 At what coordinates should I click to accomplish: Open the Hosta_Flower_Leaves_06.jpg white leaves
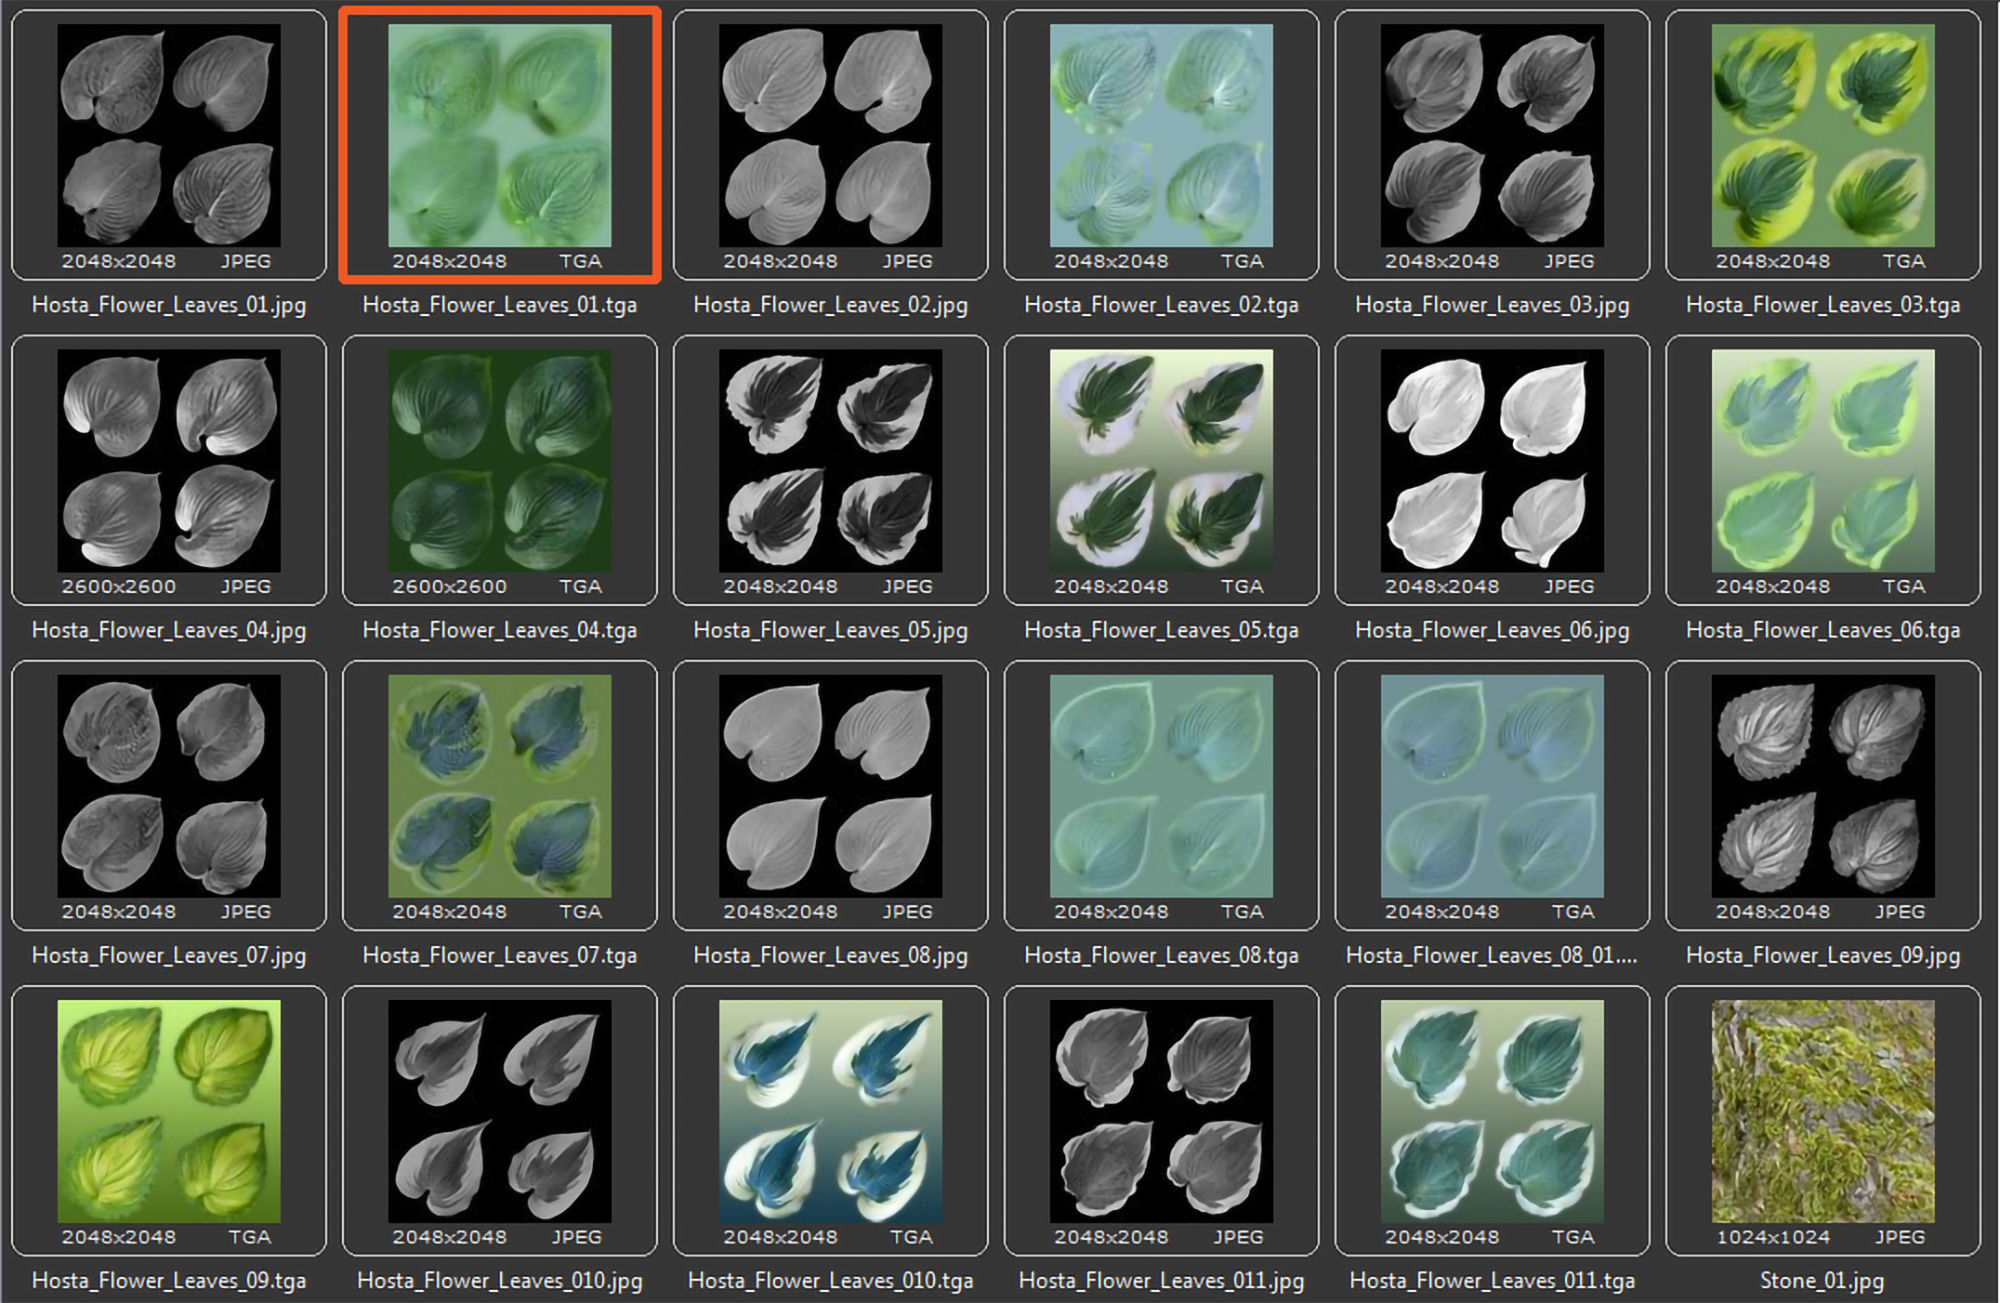pyautogui.click(x=1492, y=461)
